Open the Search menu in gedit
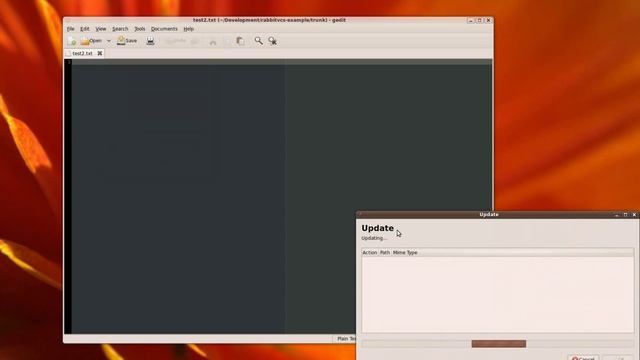Screen dimensions: 640x360 coord(120,29)
